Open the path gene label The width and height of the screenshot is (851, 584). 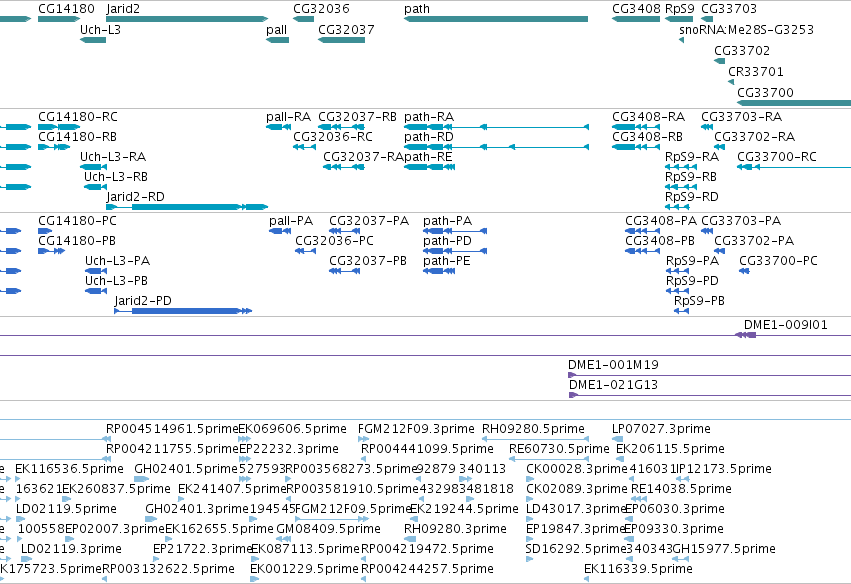tap(417, 9)
